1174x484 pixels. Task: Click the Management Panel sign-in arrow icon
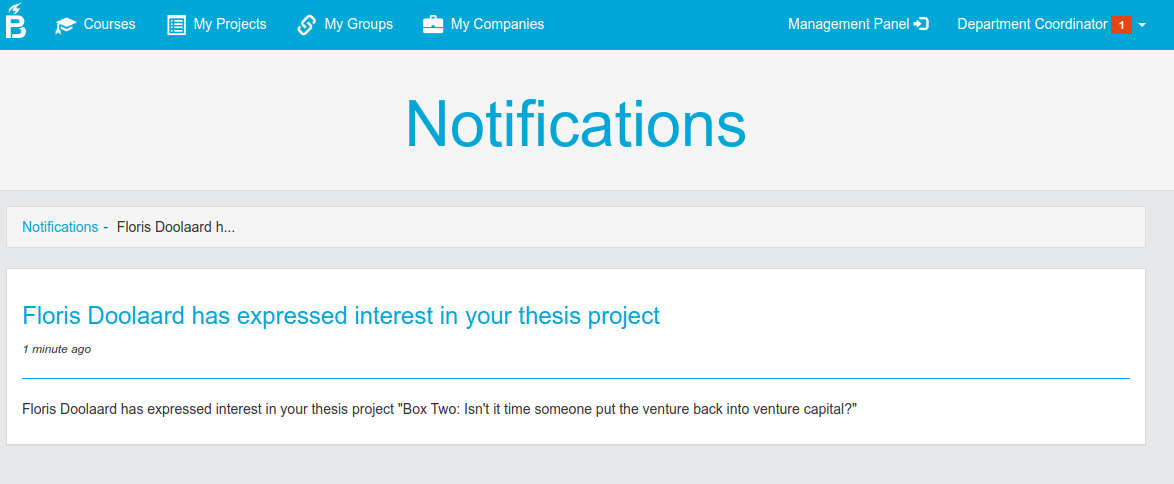921,25
